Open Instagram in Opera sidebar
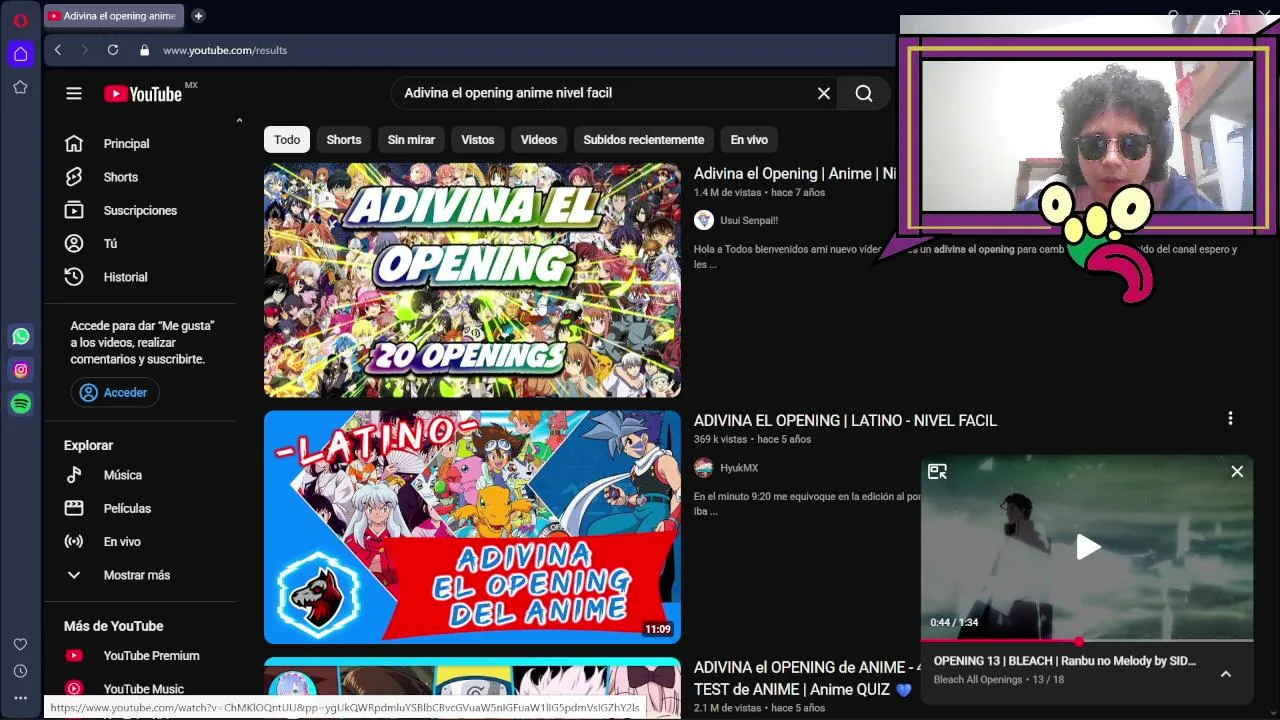 (x=21, y=370)
